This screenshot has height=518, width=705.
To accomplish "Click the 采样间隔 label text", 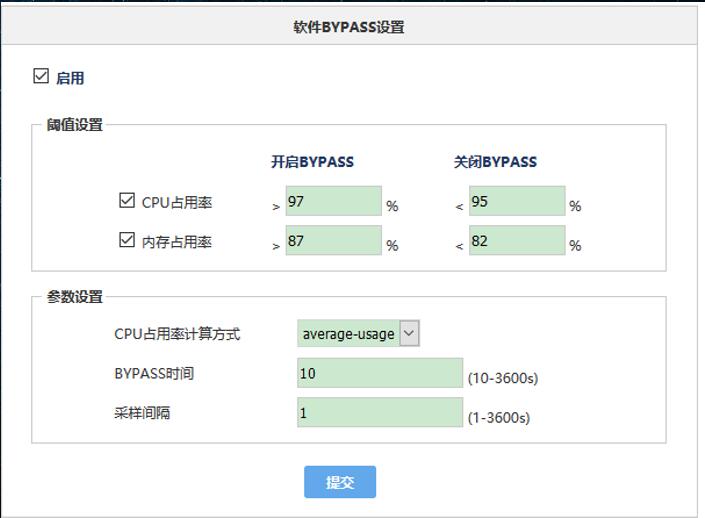I will pos(142,412).
